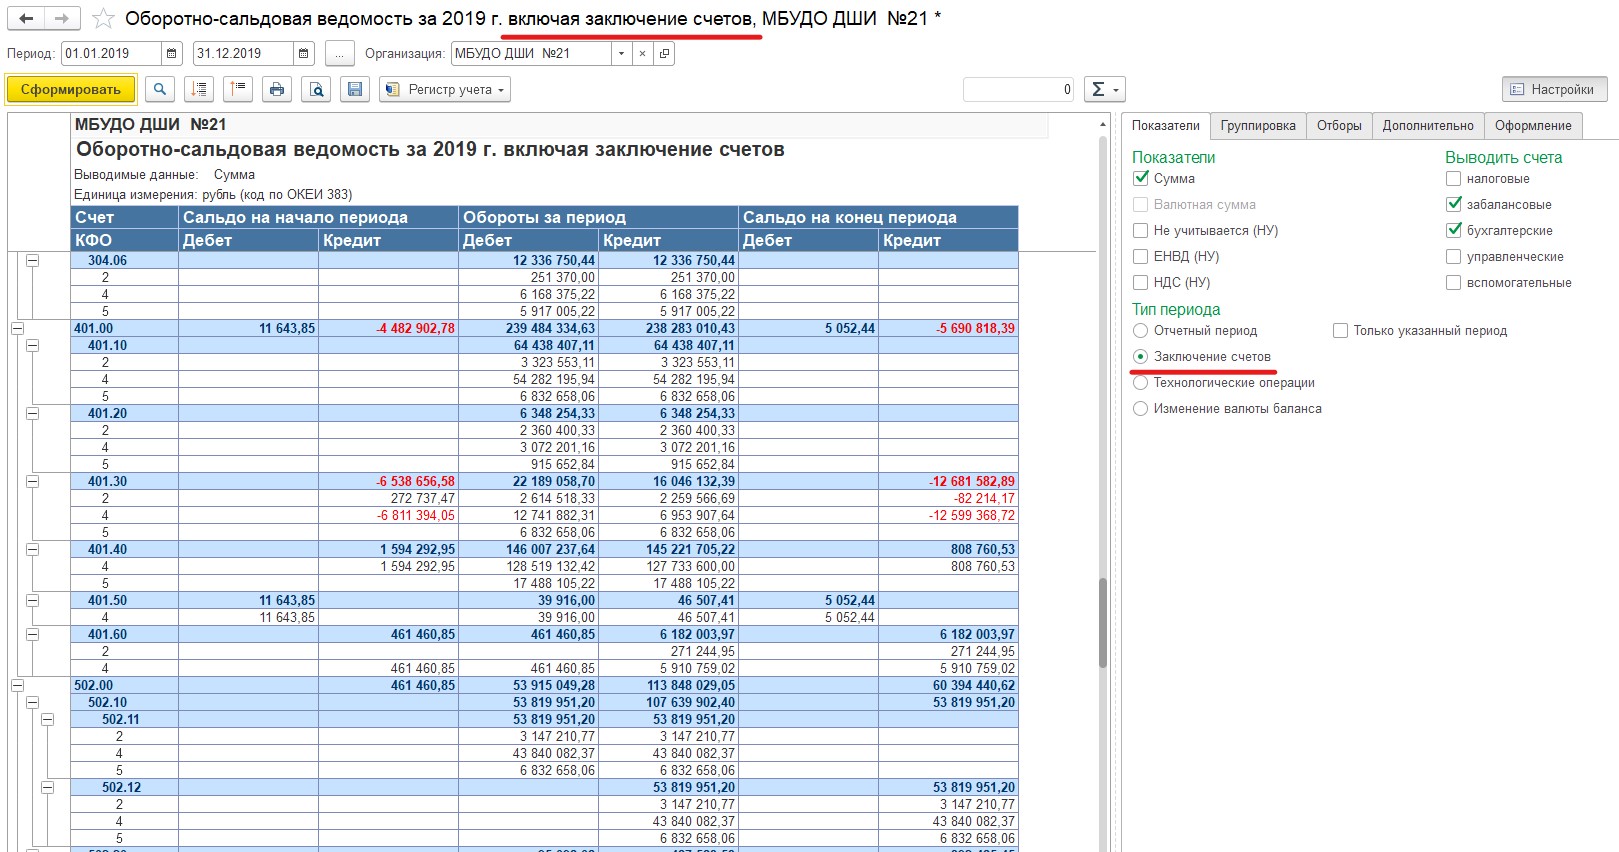Uncheck the 'забалансовые' checkbox
Screen dimensions: 1619x852
[x=1453, y=205]
